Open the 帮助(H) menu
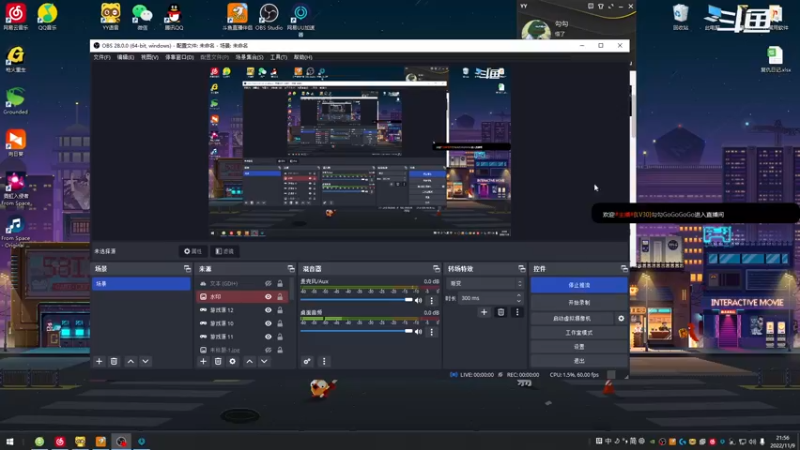This screenshot has height=450, width=800. click(x=303, y=57)
